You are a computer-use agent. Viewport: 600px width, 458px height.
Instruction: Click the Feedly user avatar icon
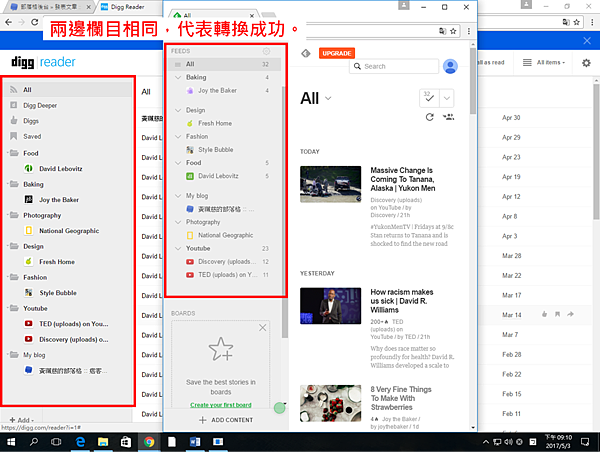pos(450,67)
